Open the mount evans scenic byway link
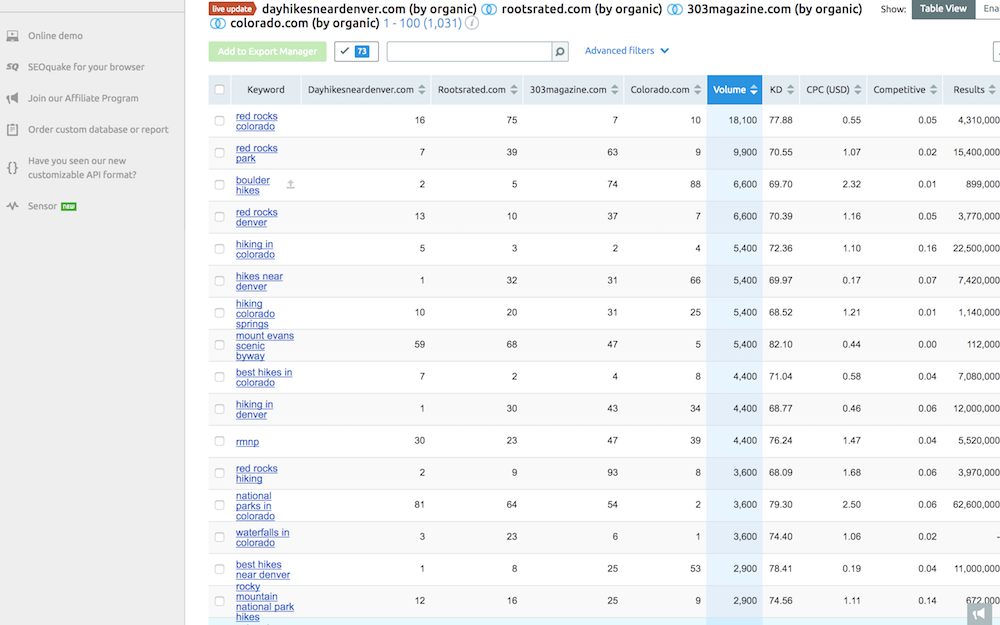This screenshot has width=1000, height=625. 265,346
